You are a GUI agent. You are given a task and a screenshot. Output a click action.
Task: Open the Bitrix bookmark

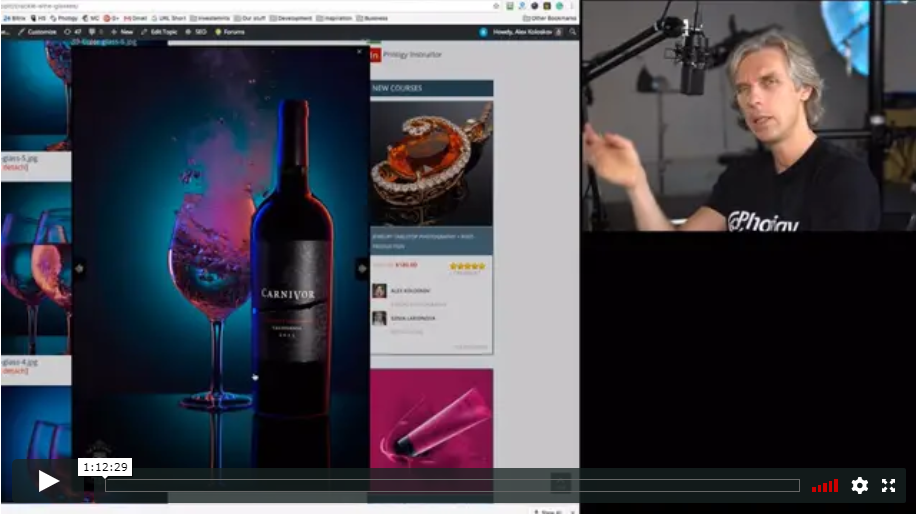tap(14, 18)
